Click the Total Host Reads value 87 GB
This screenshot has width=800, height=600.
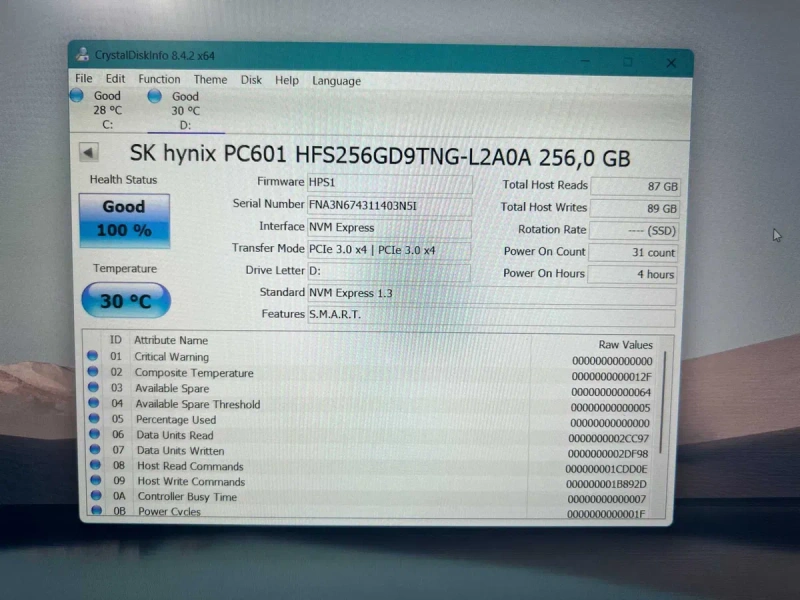tap(635, 186)
